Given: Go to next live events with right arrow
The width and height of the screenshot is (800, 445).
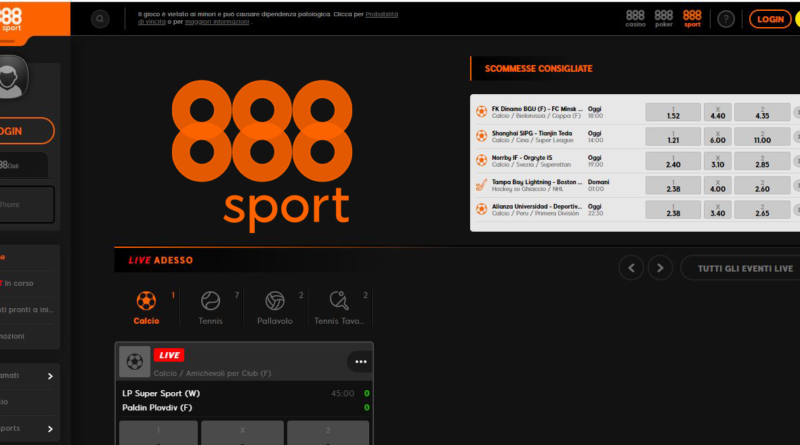Looking at the screenshot, I should click(660, 268).
